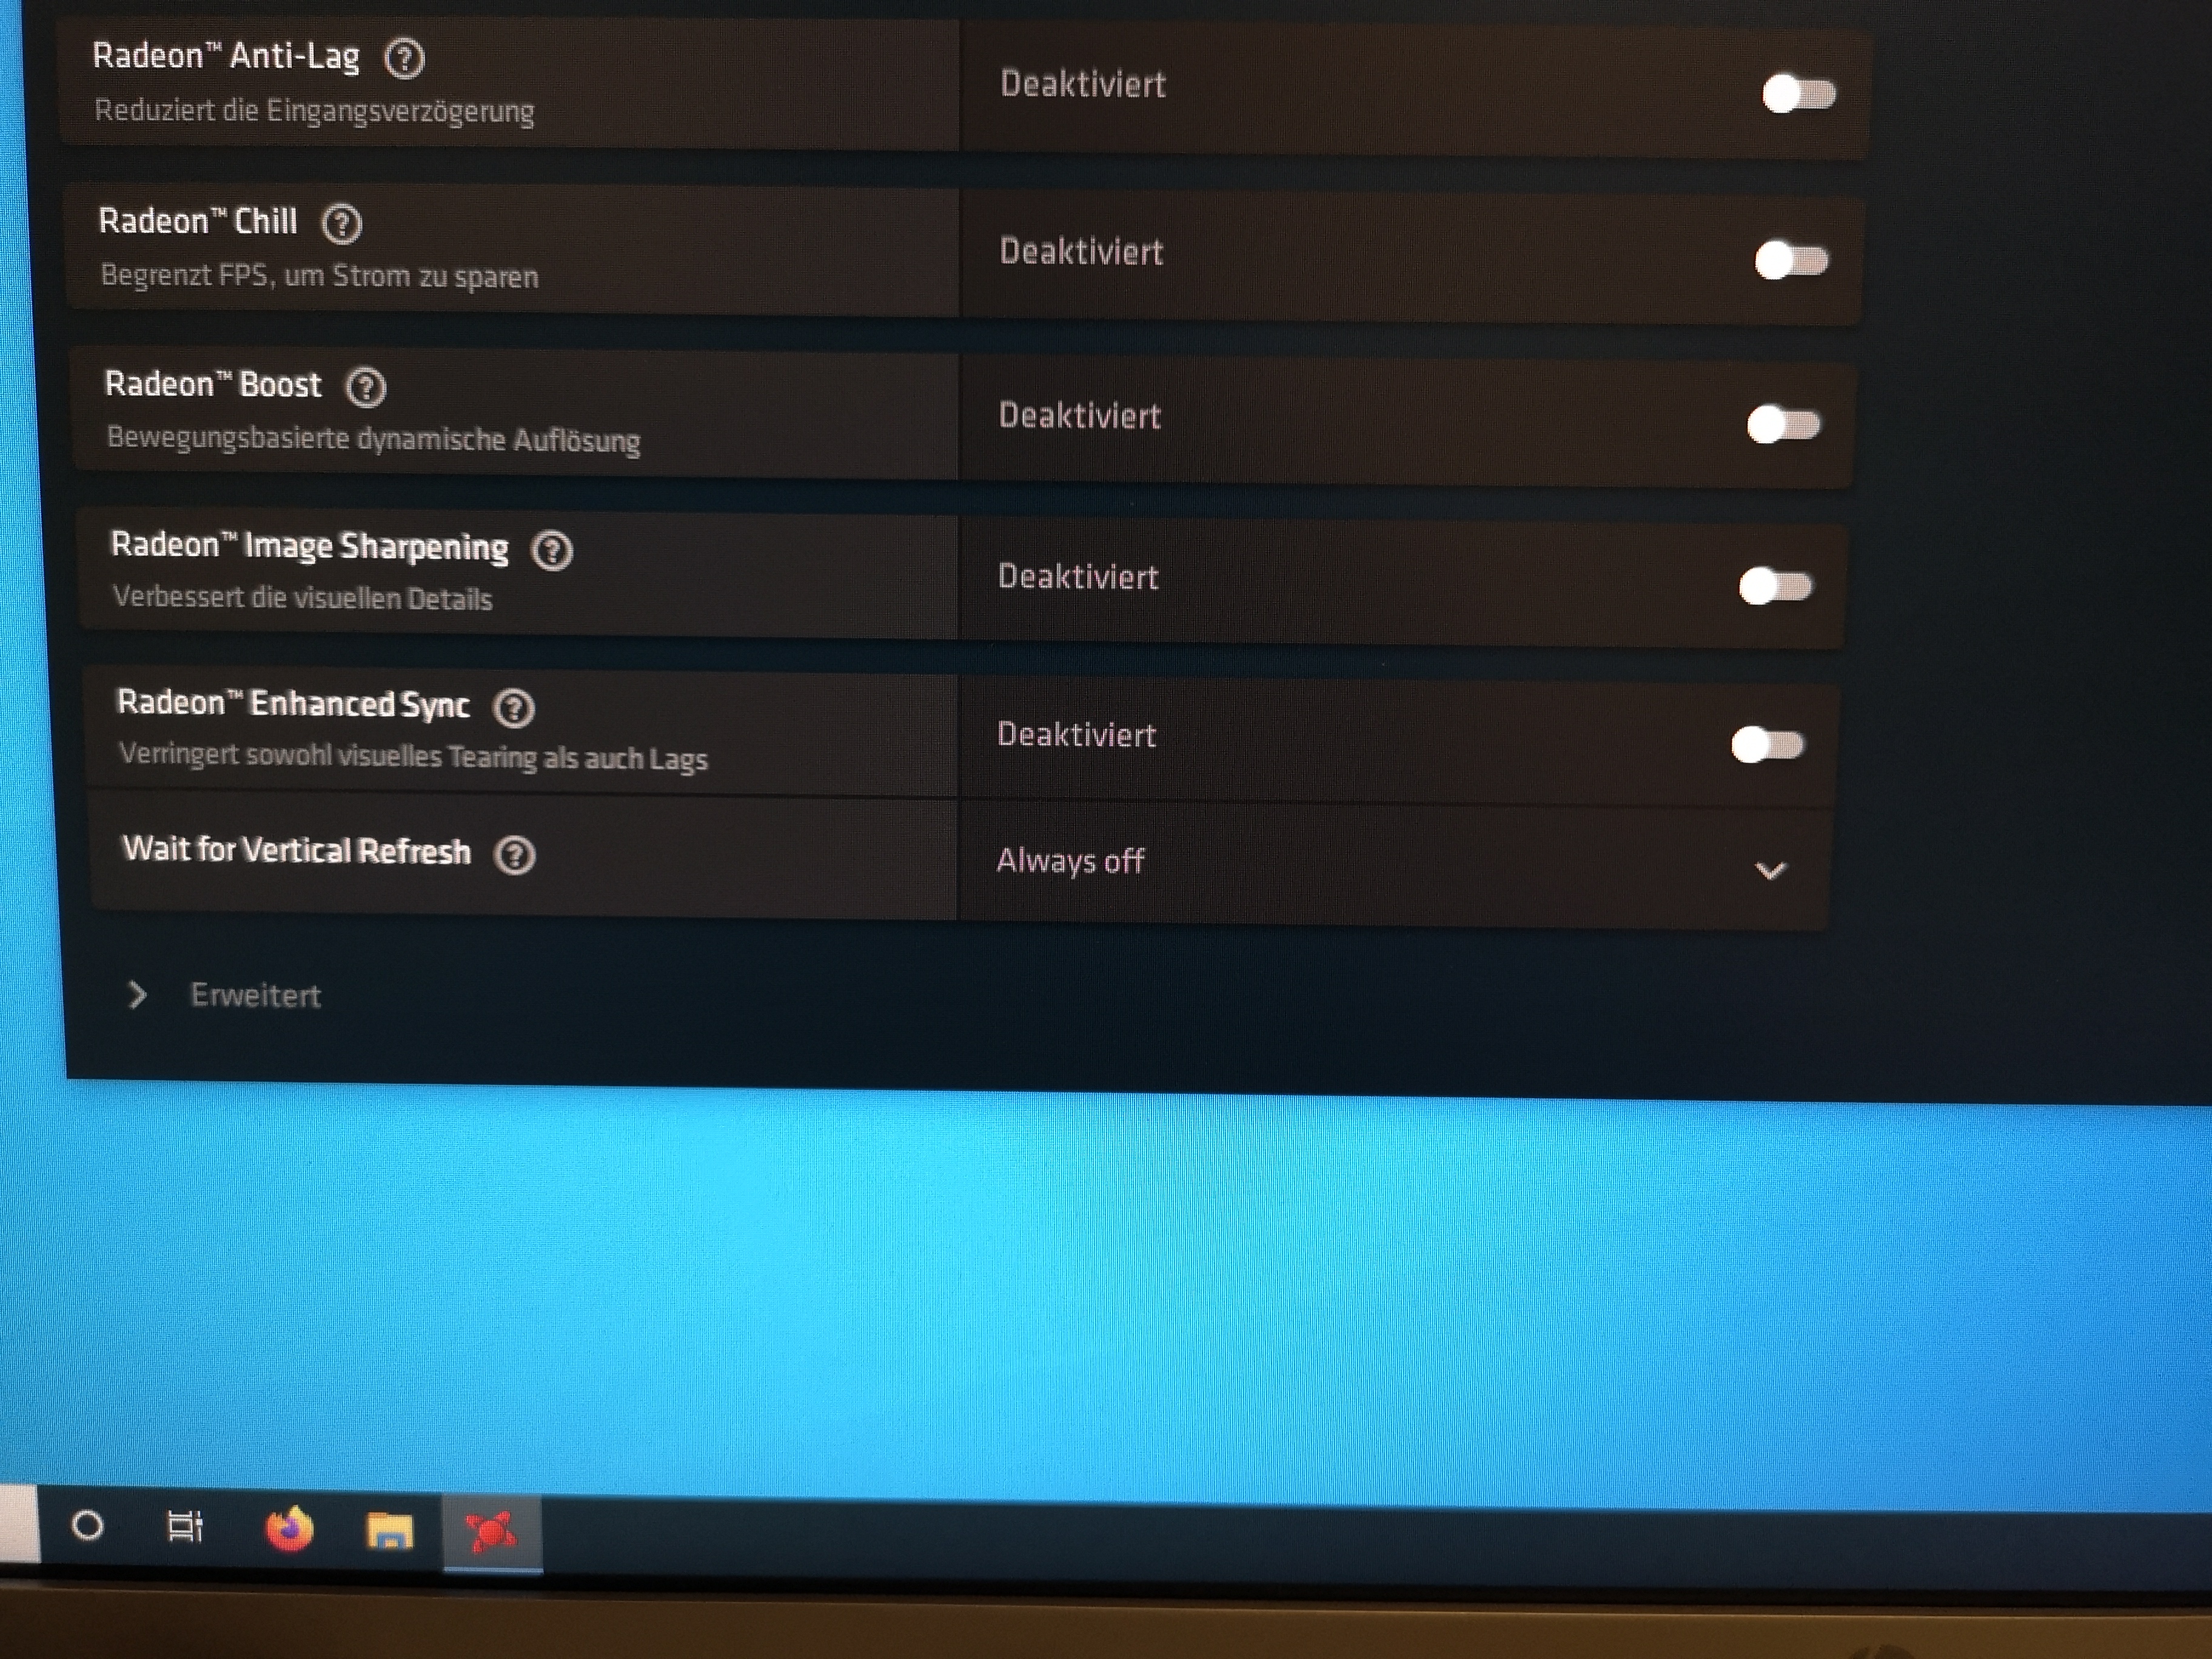The height and width of the screenshot is (1659, 2212).
Task: Click help icon next to Radeon Anti-Lag
Action: [405, 59]
